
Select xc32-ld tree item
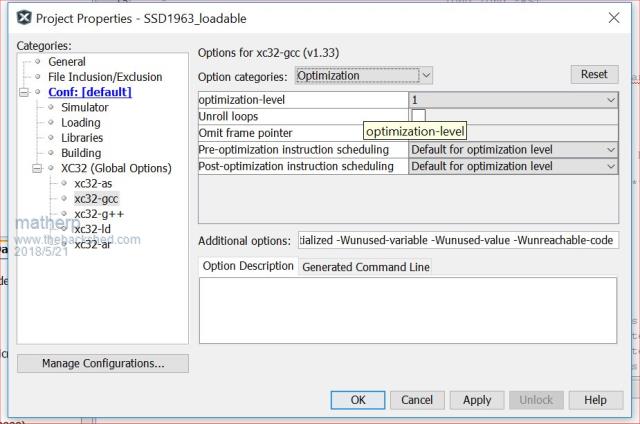pyautogui.click(x=92, y=229)
